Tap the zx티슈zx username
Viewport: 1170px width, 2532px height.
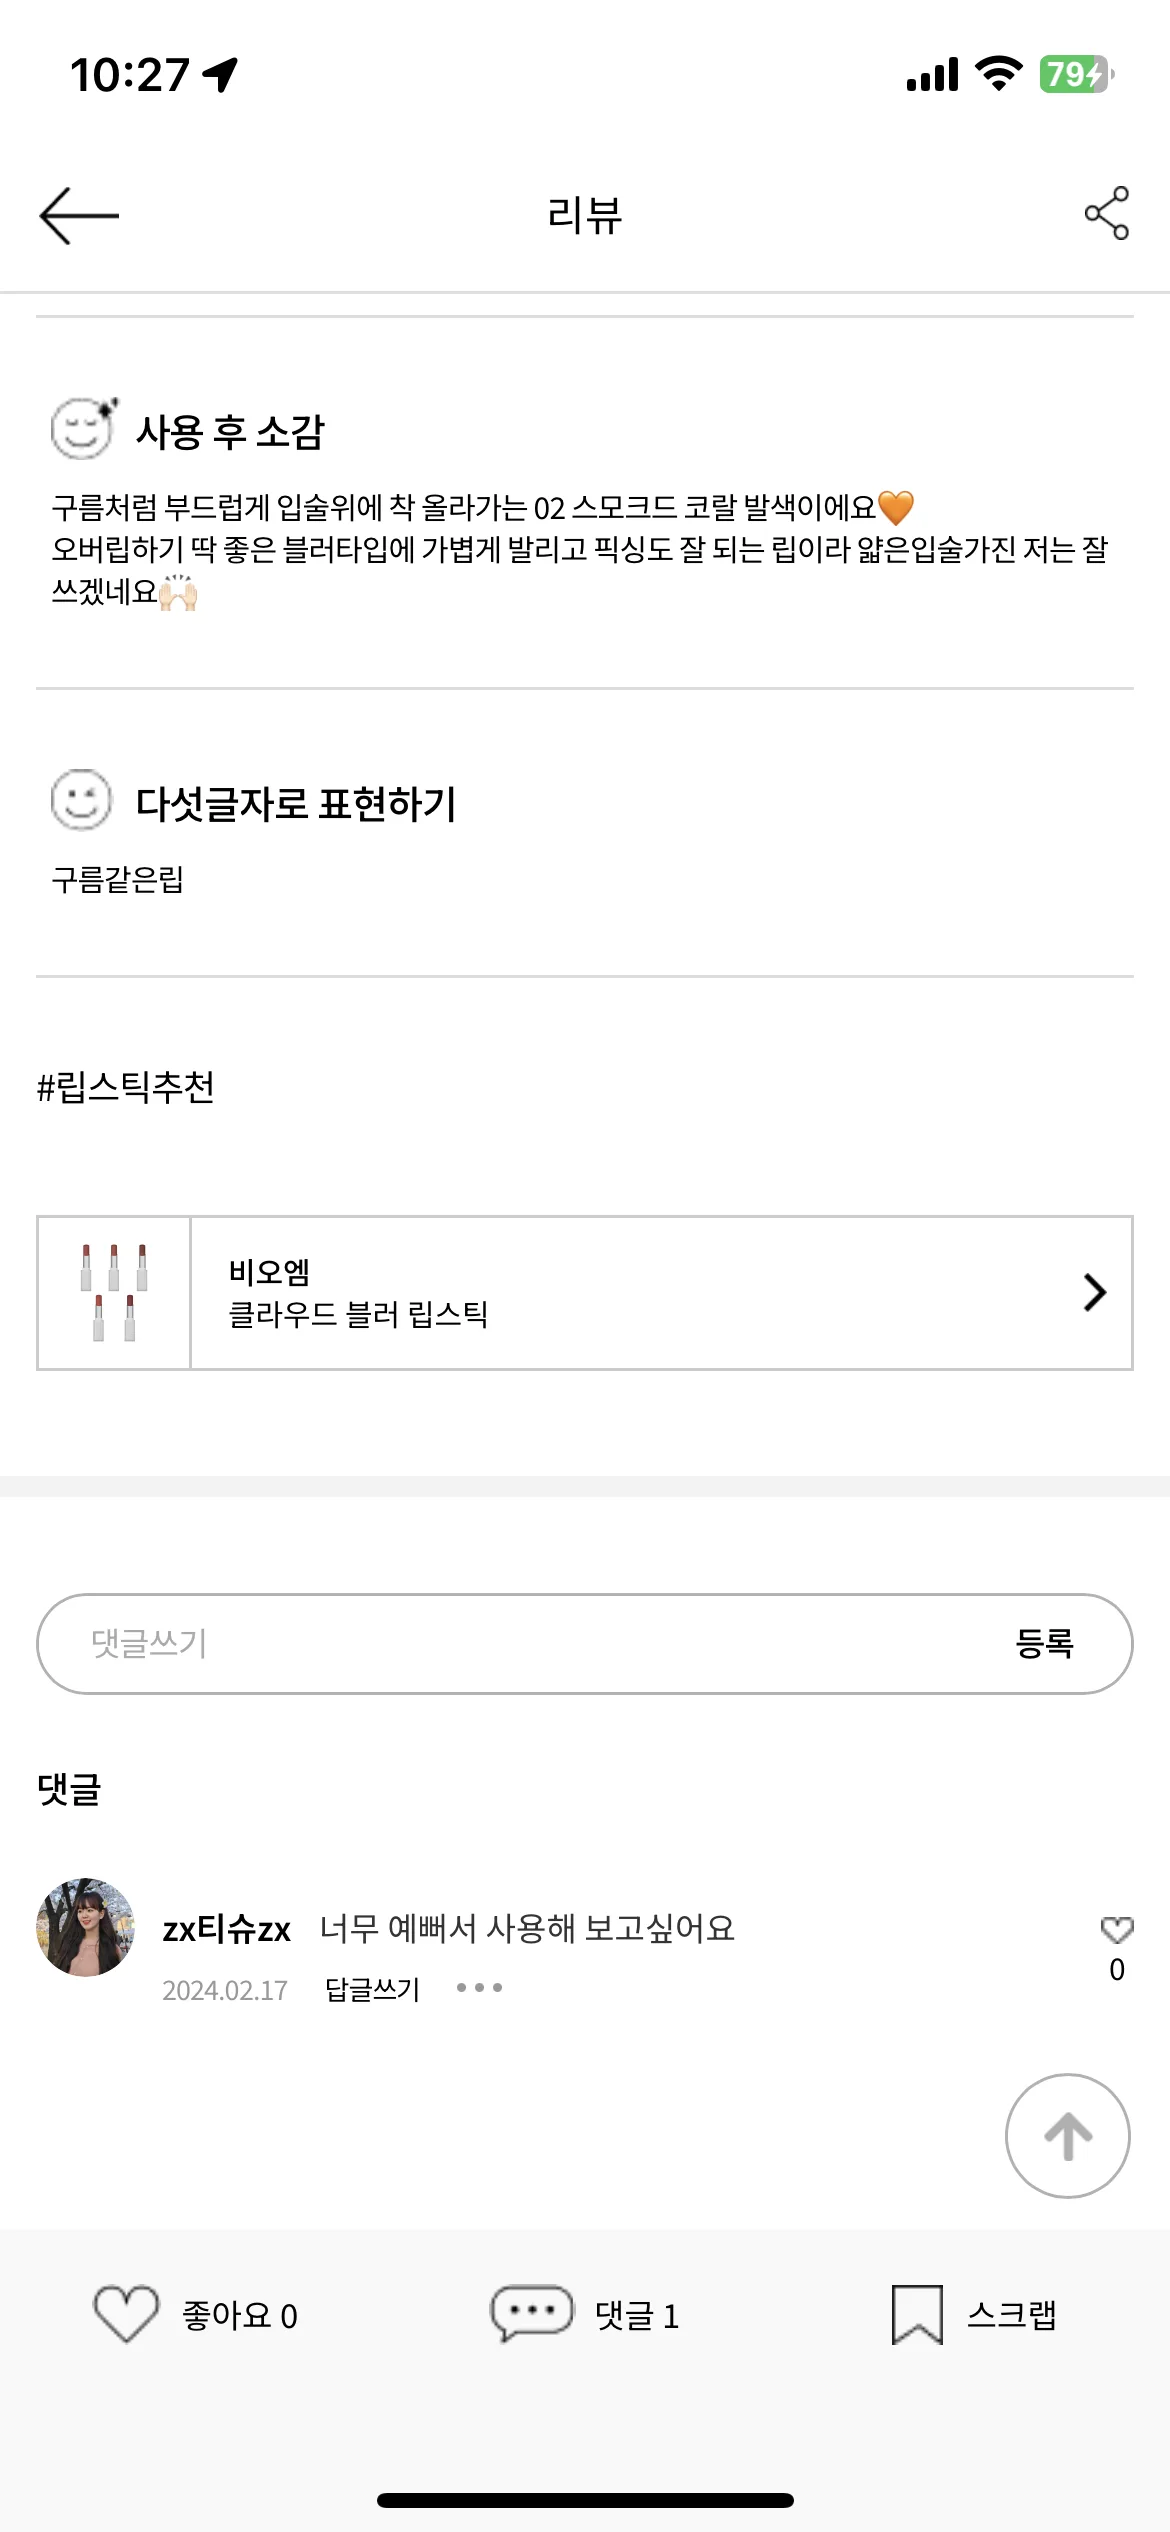[227, 1929]
